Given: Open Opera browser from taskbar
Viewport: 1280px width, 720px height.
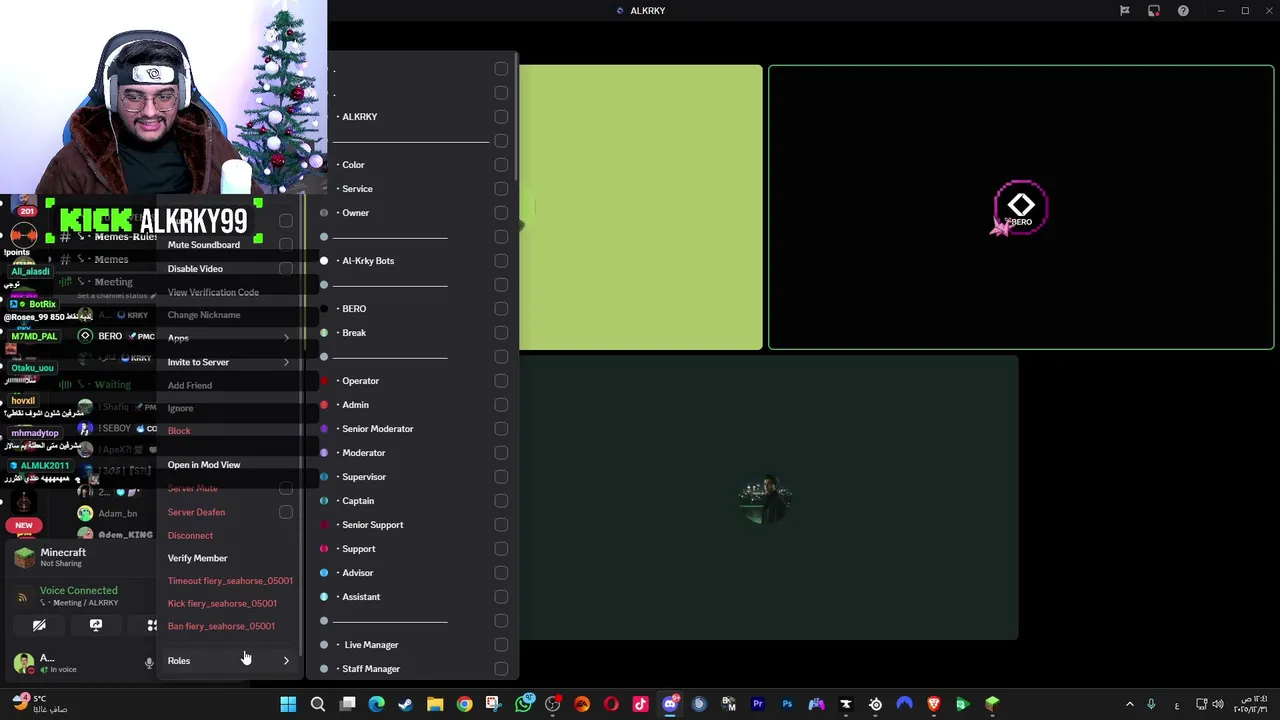Looking at the screenshot, I should [611, 704].
